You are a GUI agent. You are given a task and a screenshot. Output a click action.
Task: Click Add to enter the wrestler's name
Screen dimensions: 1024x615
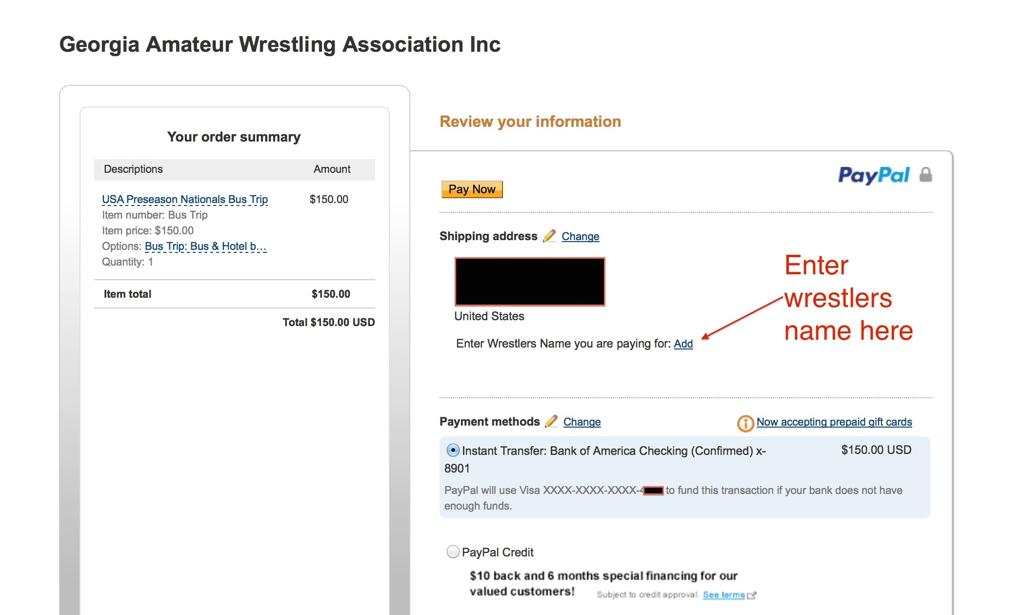[x=684, y=343]
